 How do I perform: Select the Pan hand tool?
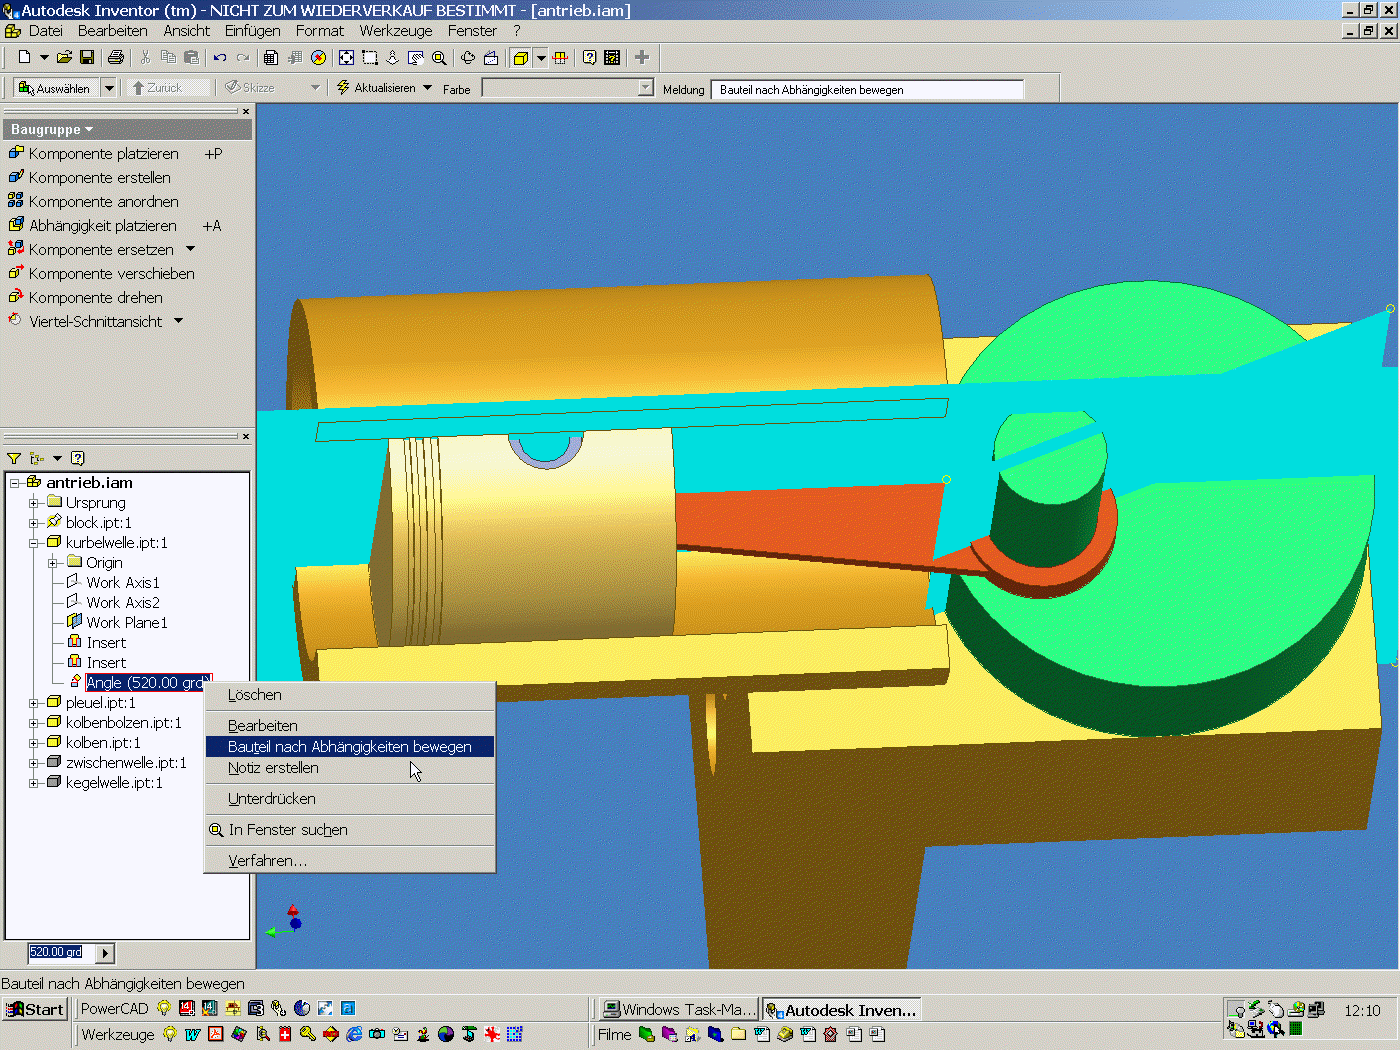416,58
